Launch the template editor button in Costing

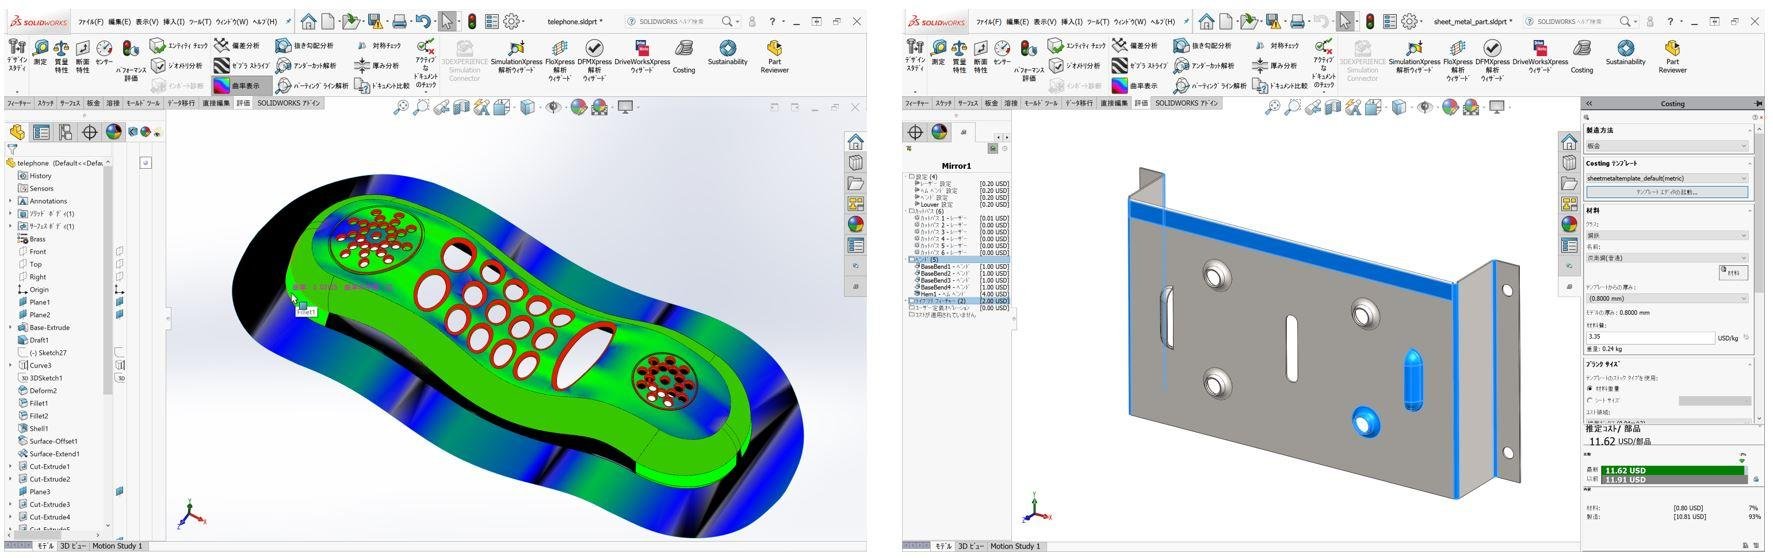[1667, 192]
